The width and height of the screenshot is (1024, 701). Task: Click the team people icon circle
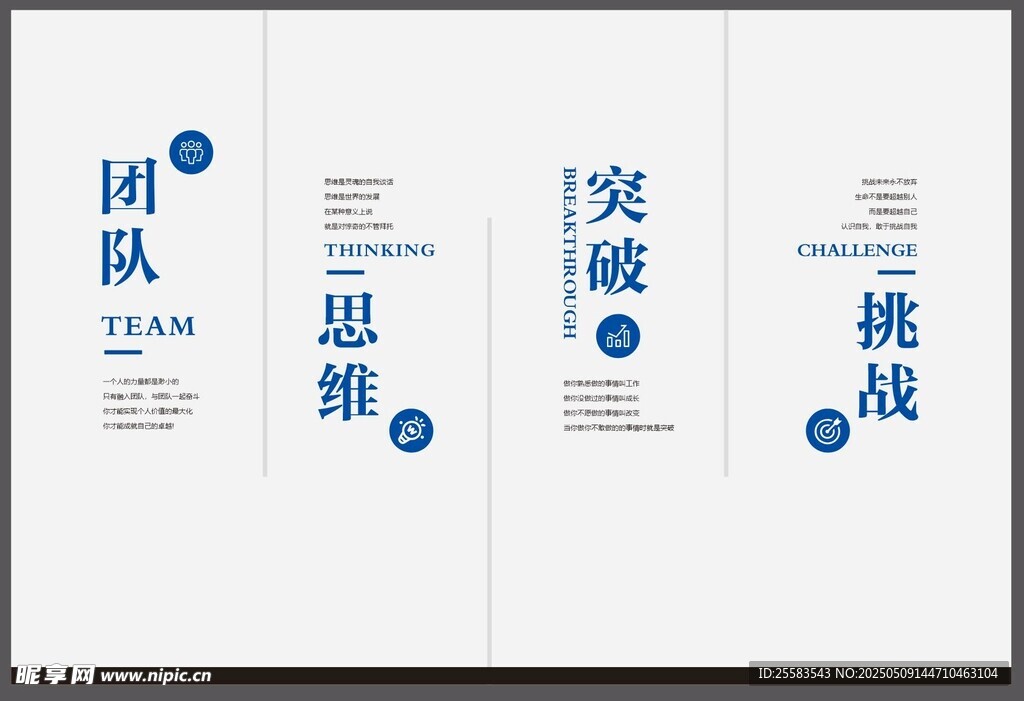(x=191, y=152)
